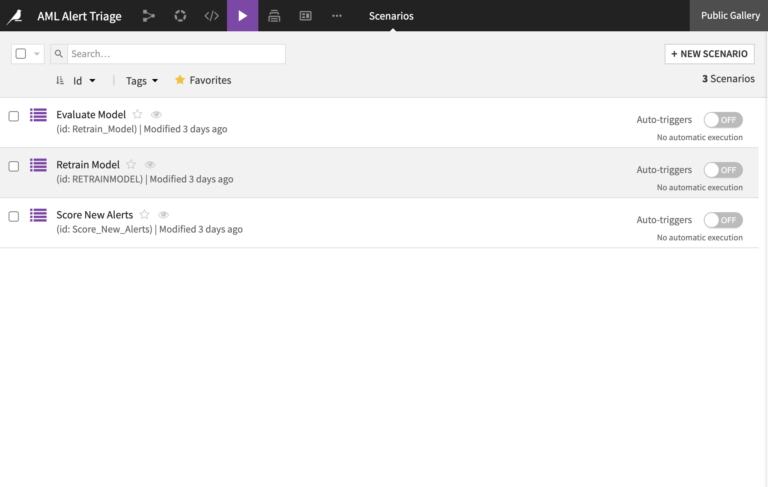Open the Dashboards icon in navbar
Viewport: 768px width, 487px height.
274,16
